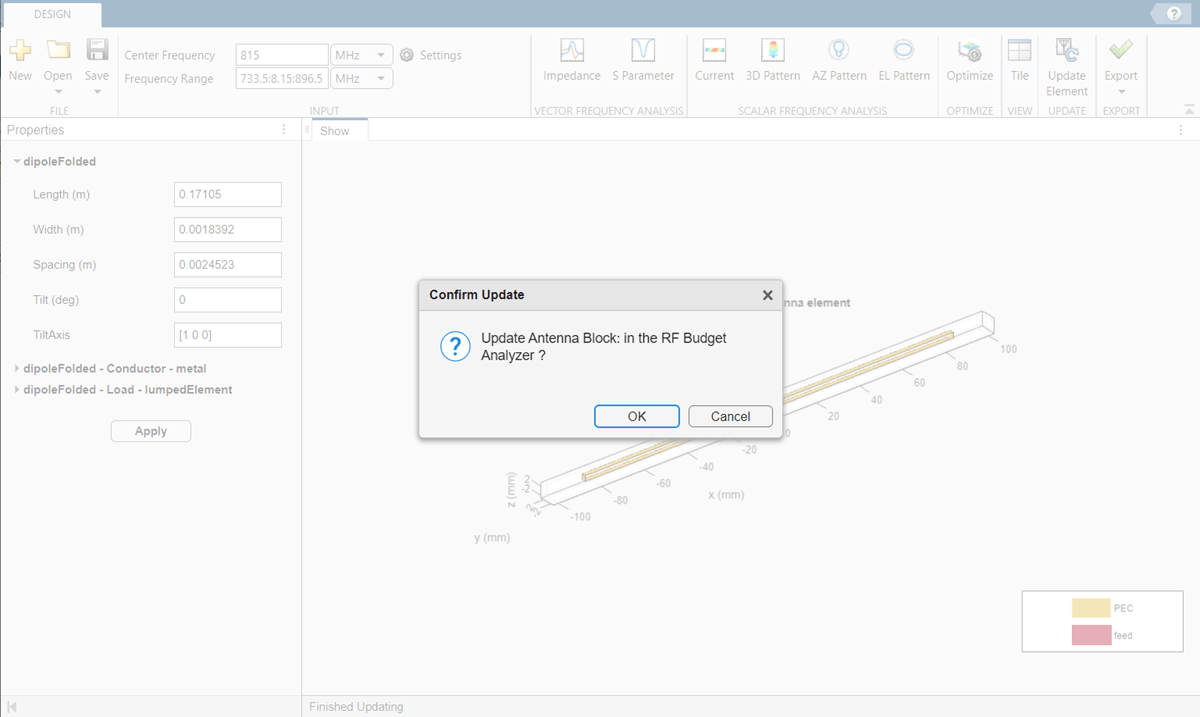
Task: Expand dipoleFolded - Load - lumpedElement section
Action: (x=17, y=390)
